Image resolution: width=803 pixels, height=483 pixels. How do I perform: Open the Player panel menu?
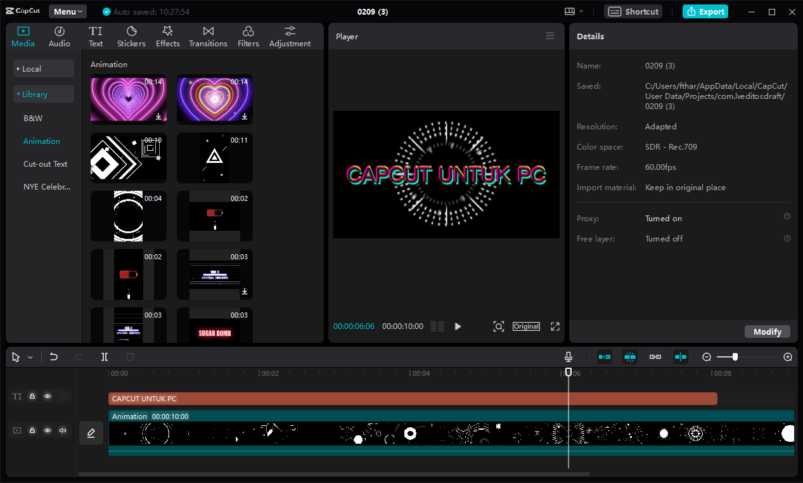click(550, 36)
